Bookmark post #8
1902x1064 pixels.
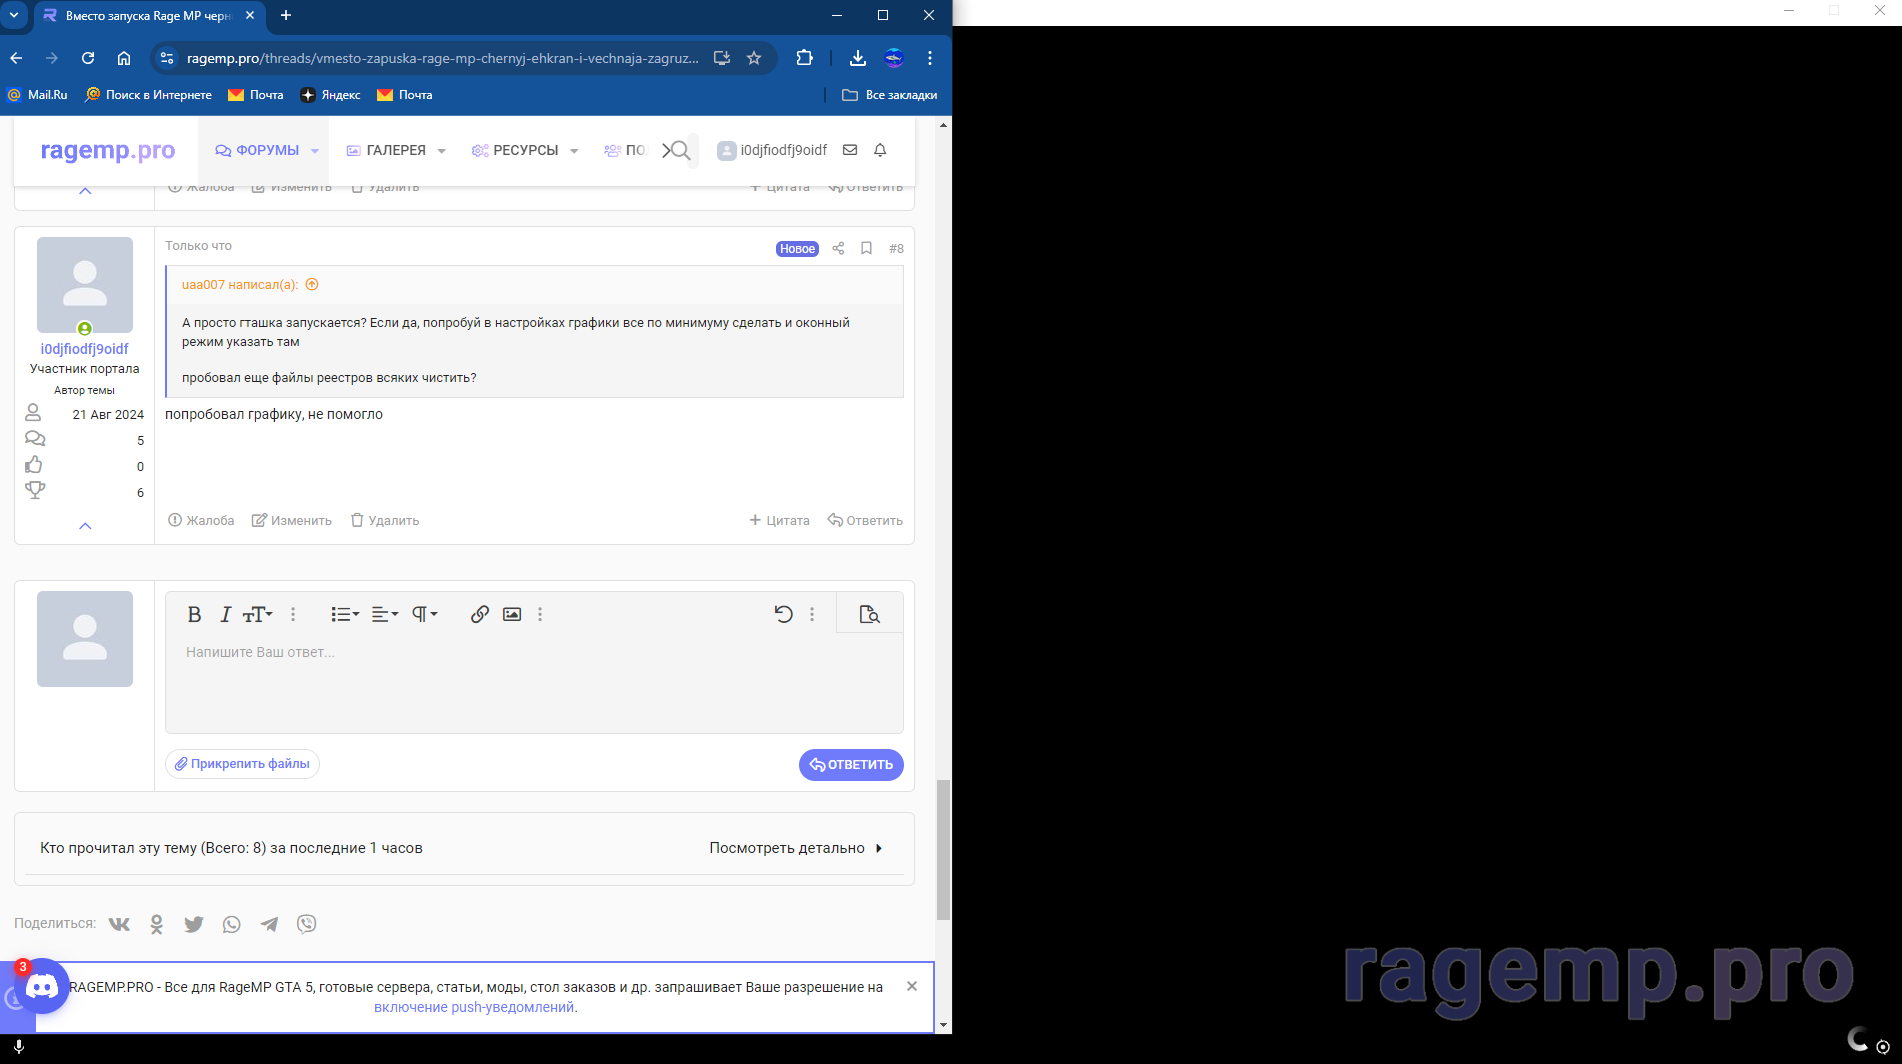867,248
